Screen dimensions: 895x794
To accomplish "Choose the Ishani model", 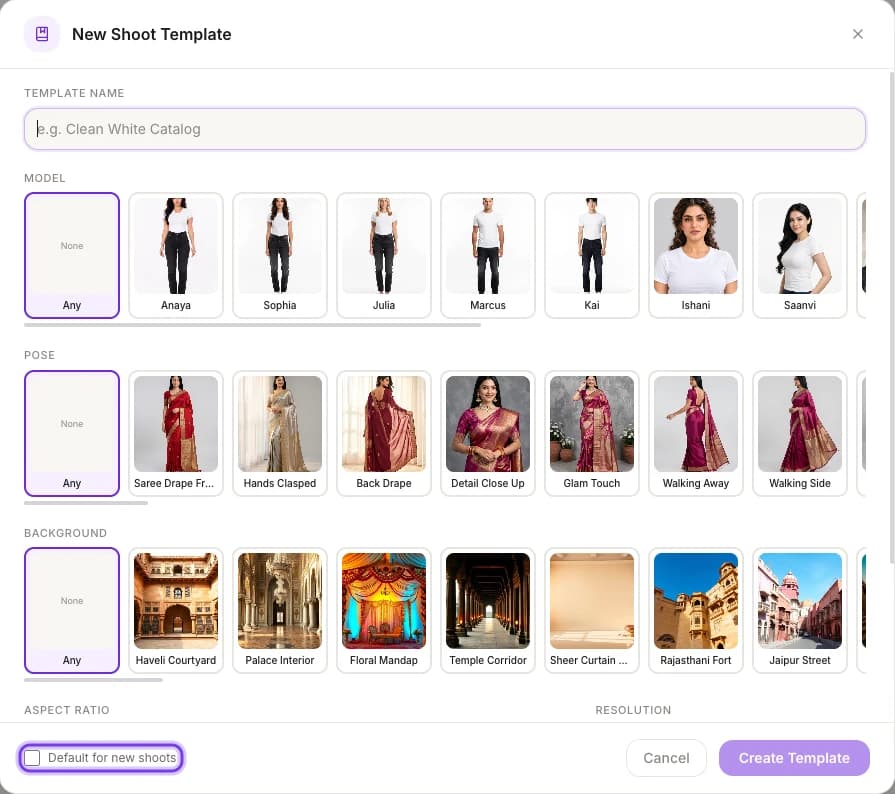I will (696, 255).
